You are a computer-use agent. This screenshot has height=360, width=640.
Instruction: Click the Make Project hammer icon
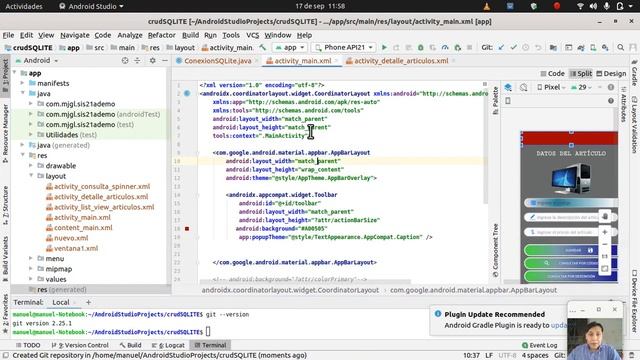click(262, 48)
